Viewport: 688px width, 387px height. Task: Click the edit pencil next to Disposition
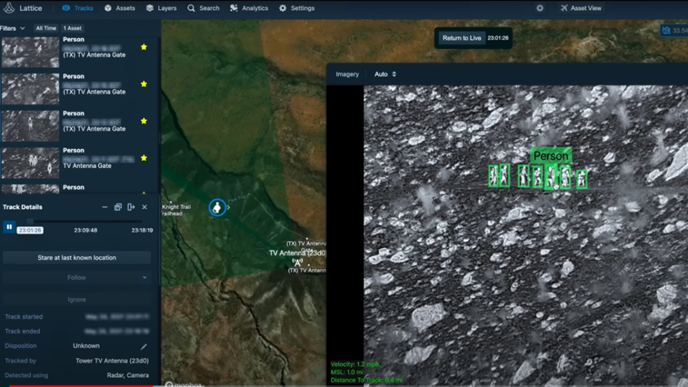coord(143,347)
